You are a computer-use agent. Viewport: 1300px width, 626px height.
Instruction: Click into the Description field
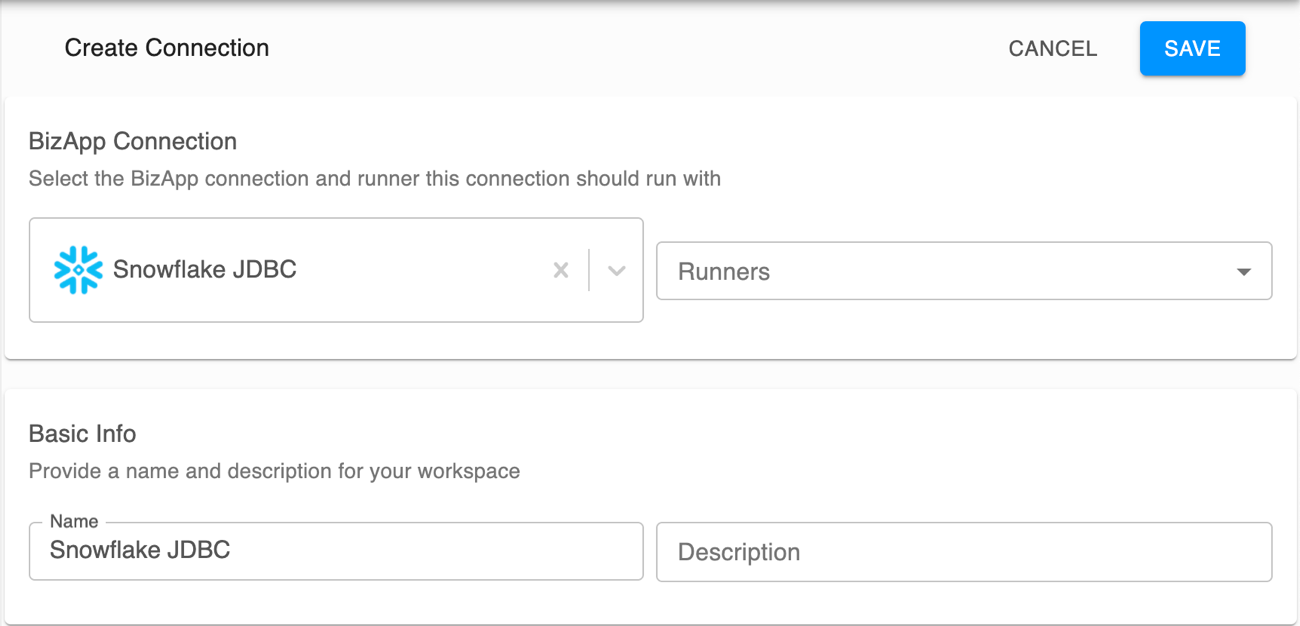click(963, 552)
